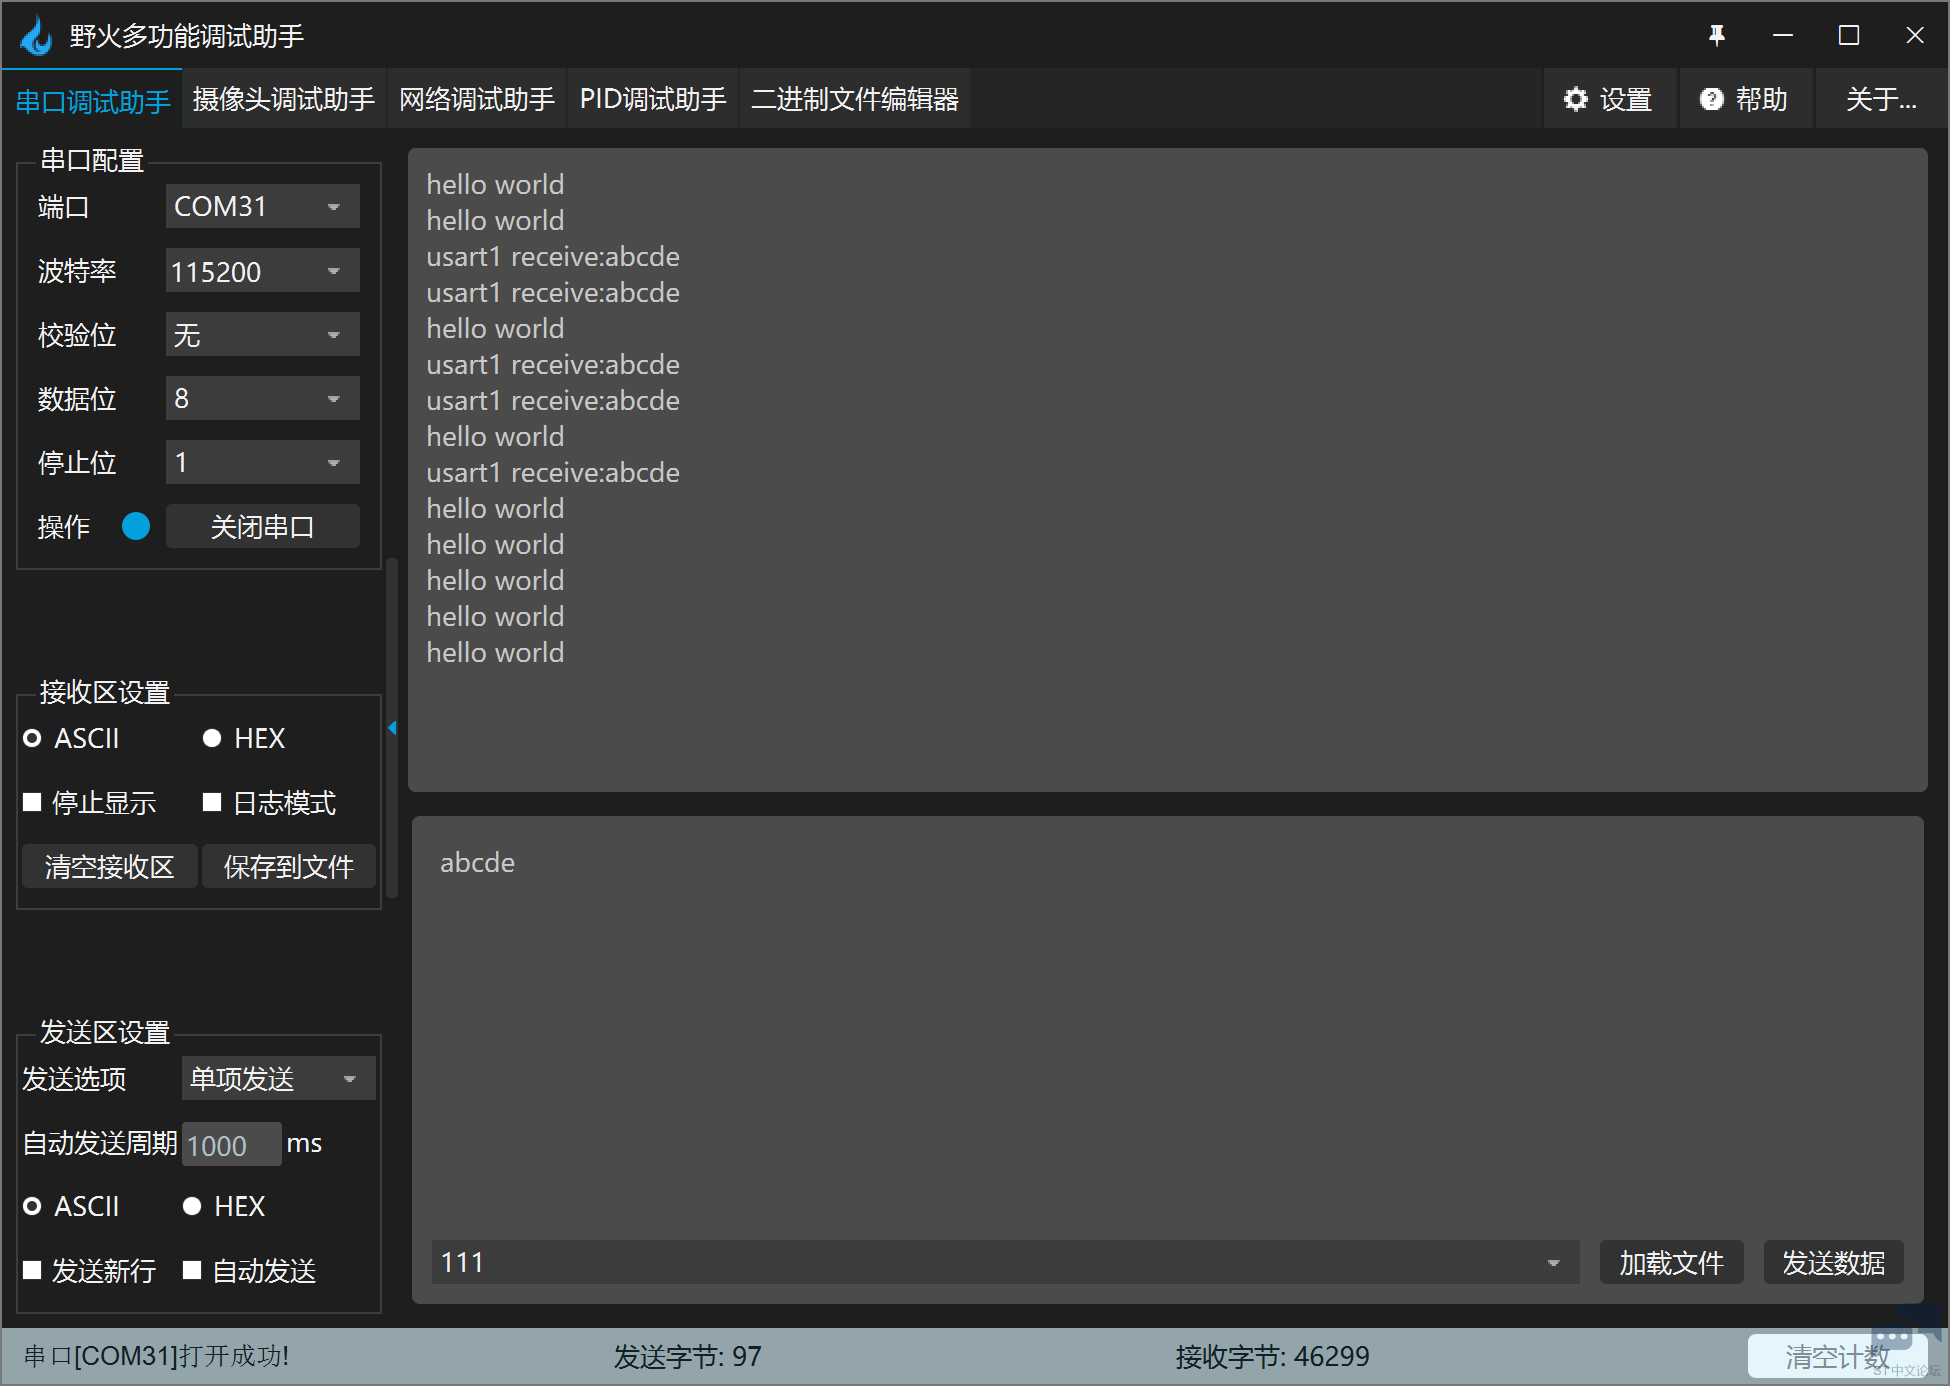Click the 波特率 label
Screen dimensions: 1950x1386
tap(77, 271)
